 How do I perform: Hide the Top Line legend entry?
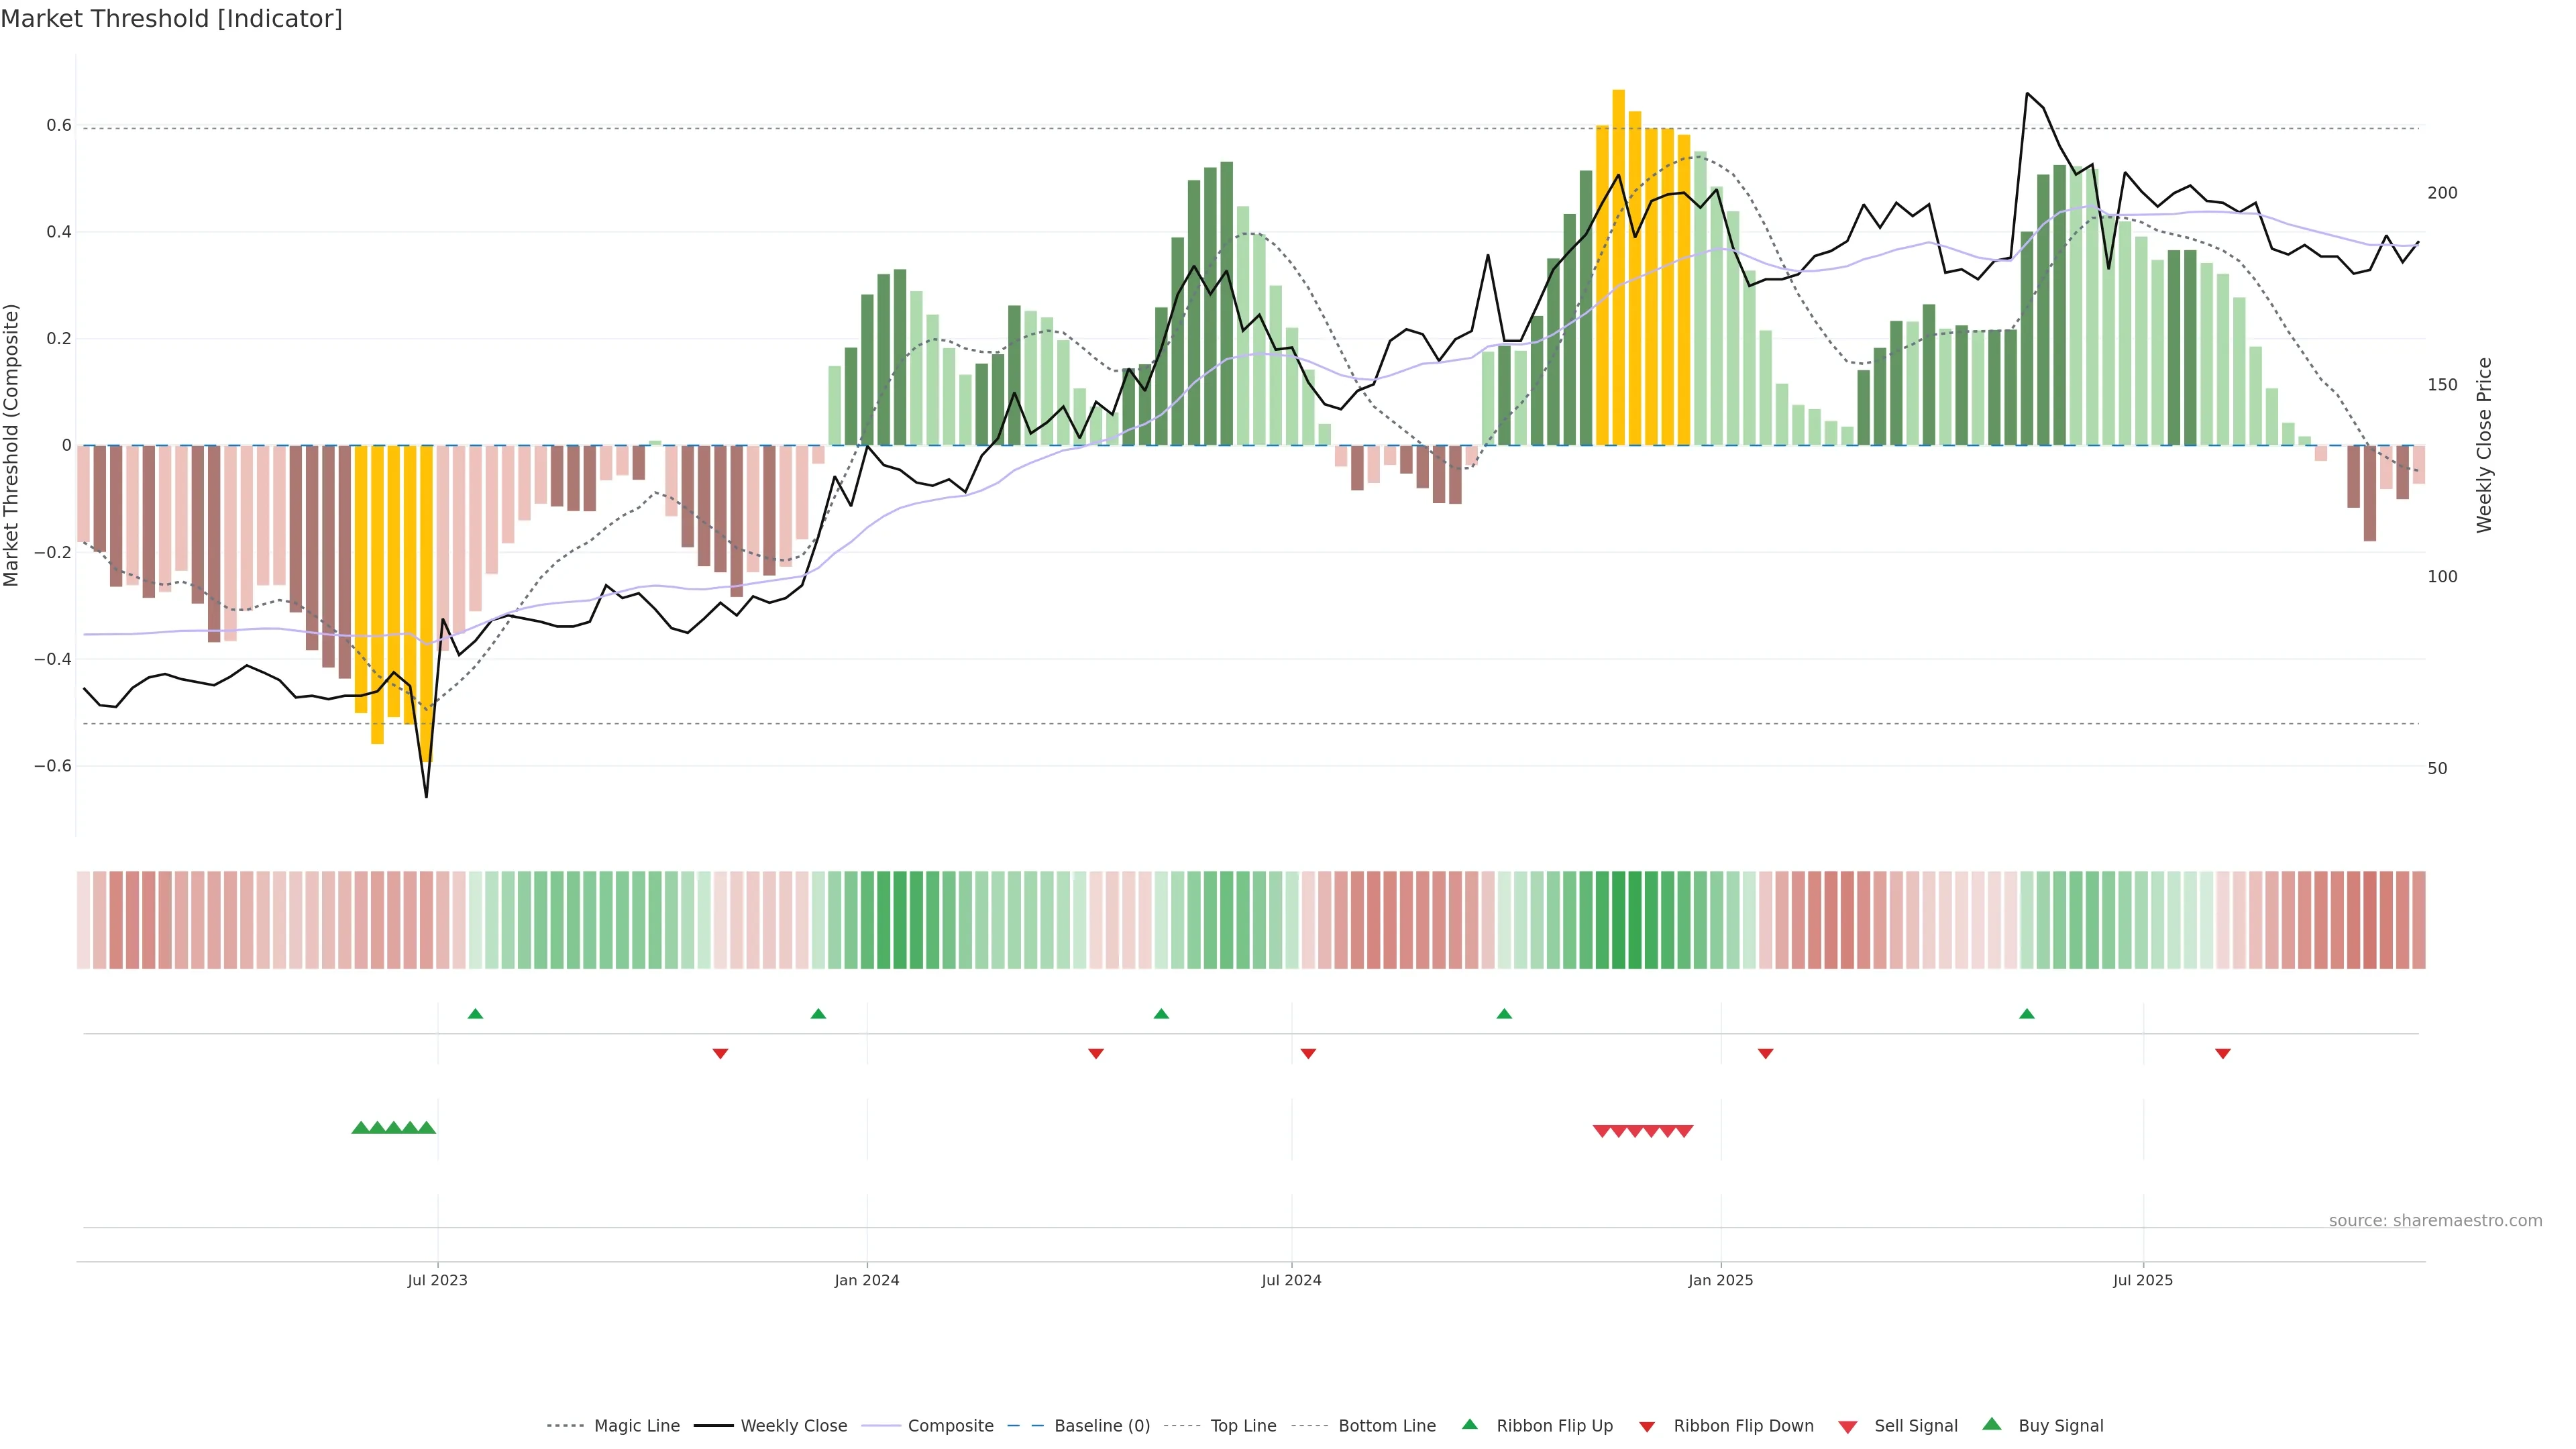[x=1243, y=1426]
